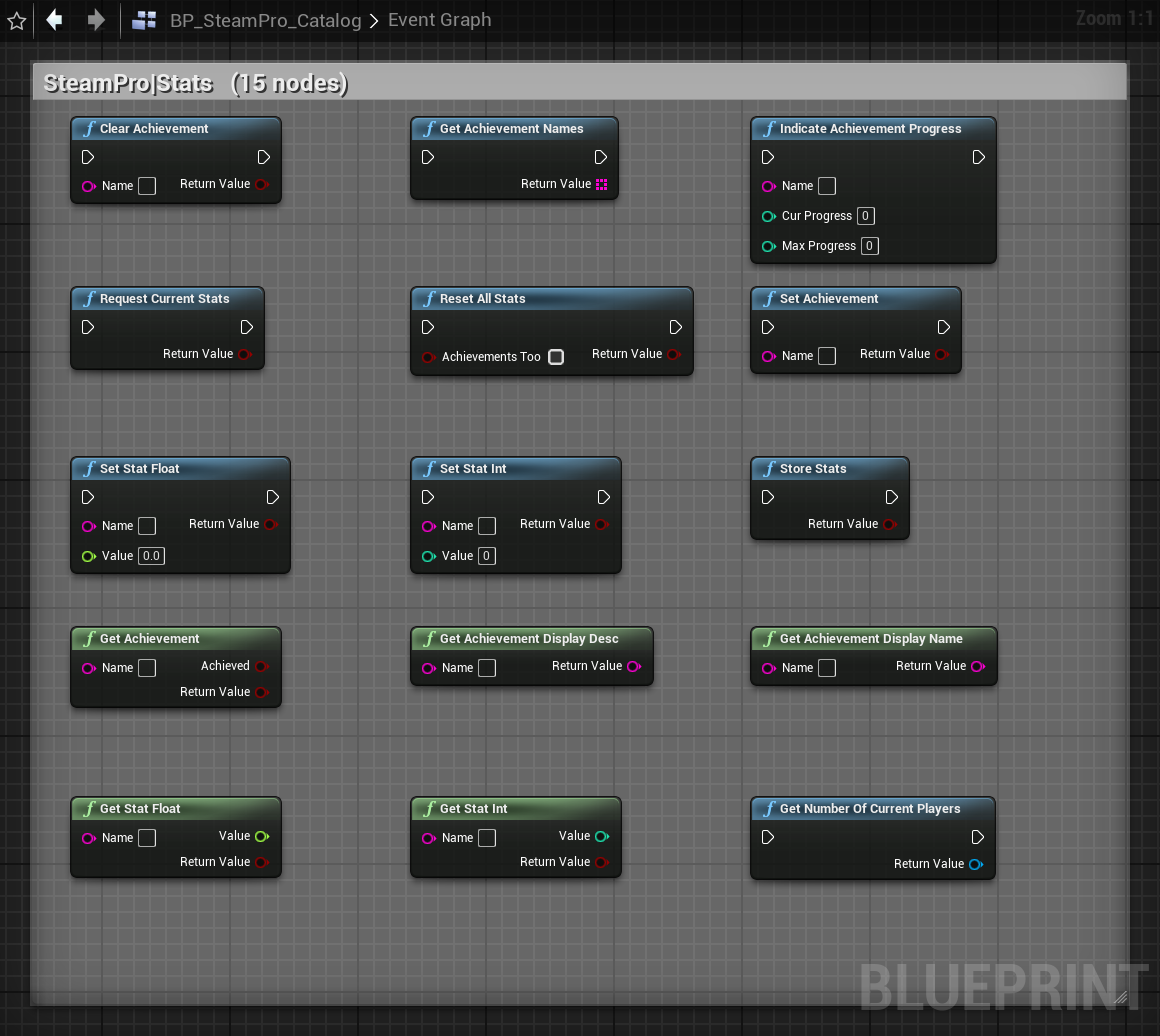
Task: Select the Get Stat Int node title
Action: pyautogui.click(x=473, y=809)
